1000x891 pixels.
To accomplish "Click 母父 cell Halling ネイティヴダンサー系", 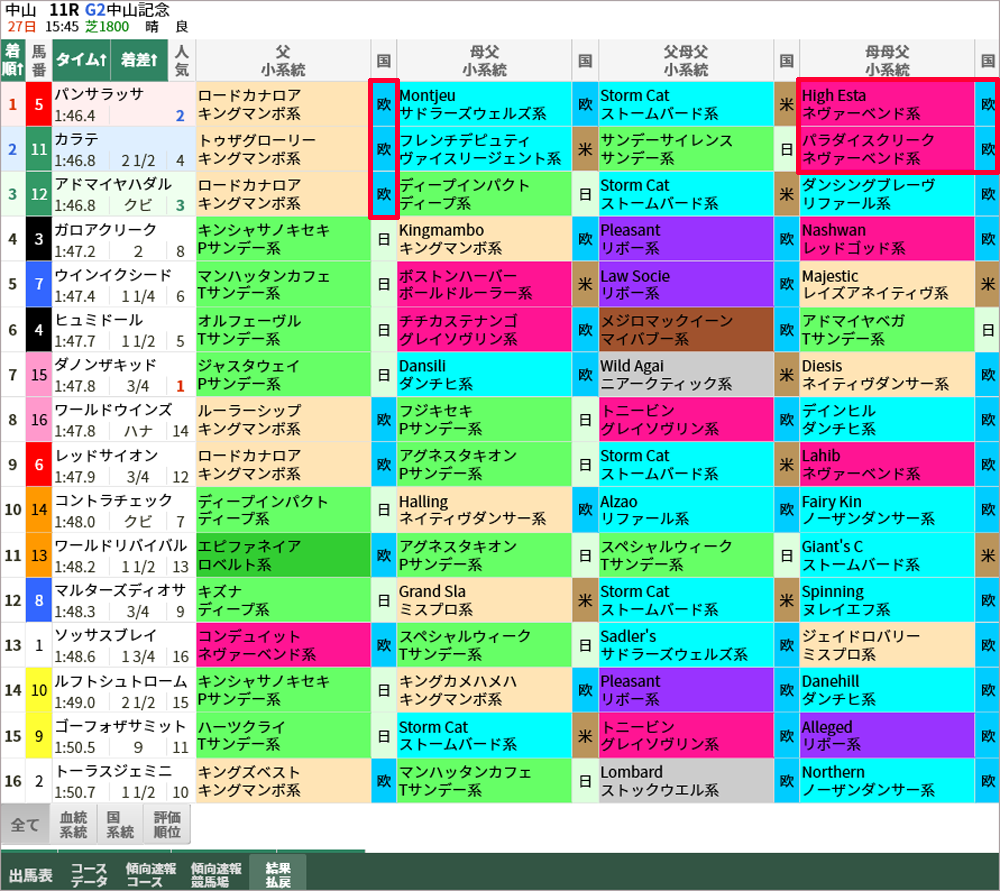I will (484, 510).
